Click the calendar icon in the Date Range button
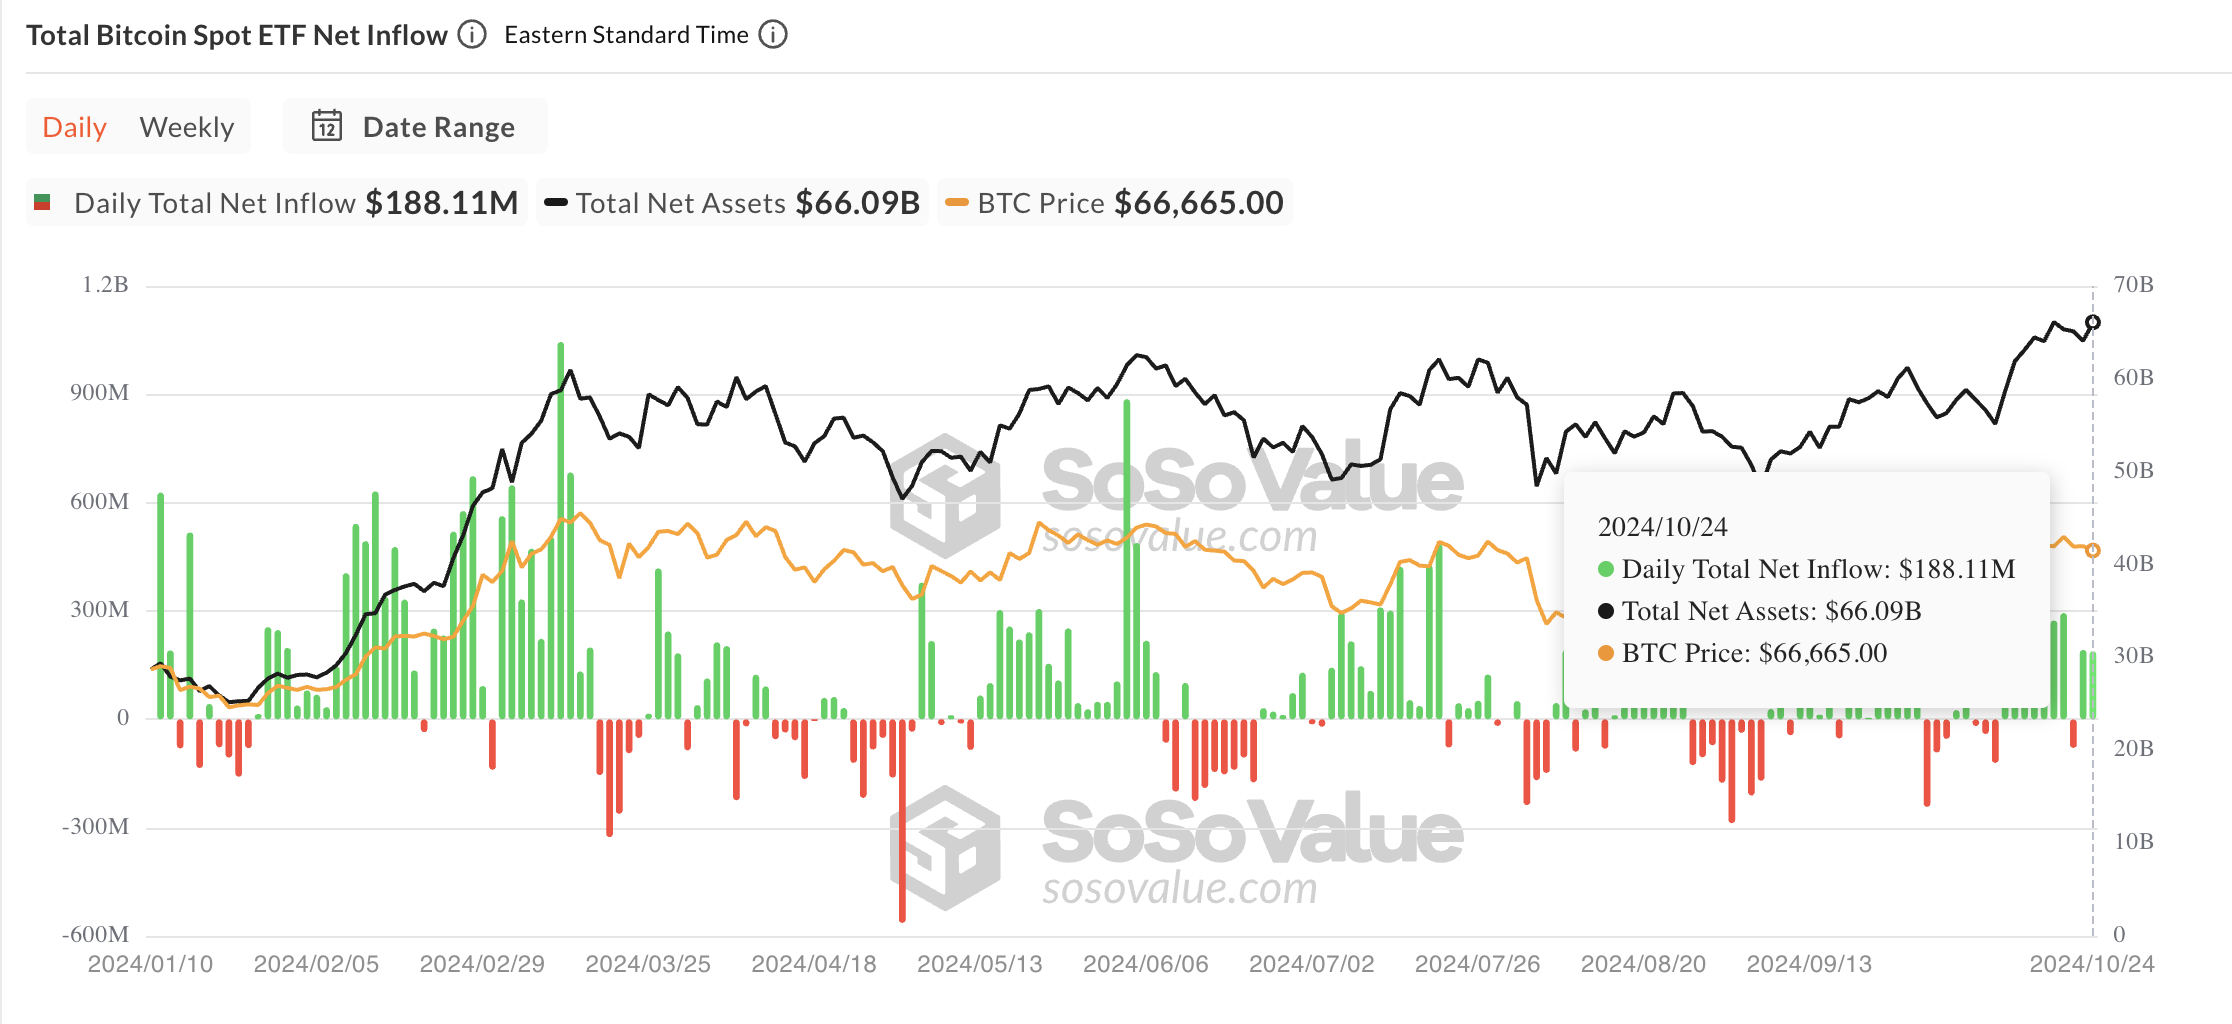The height and width of the screenshot is (1024, 2232). point(327,126)
